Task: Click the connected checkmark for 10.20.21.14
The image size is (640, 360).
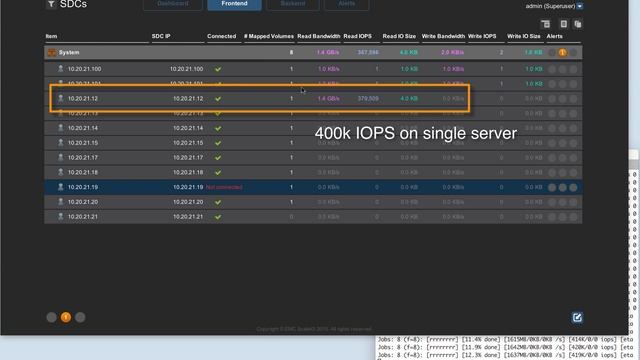Action: click(218, 128)
